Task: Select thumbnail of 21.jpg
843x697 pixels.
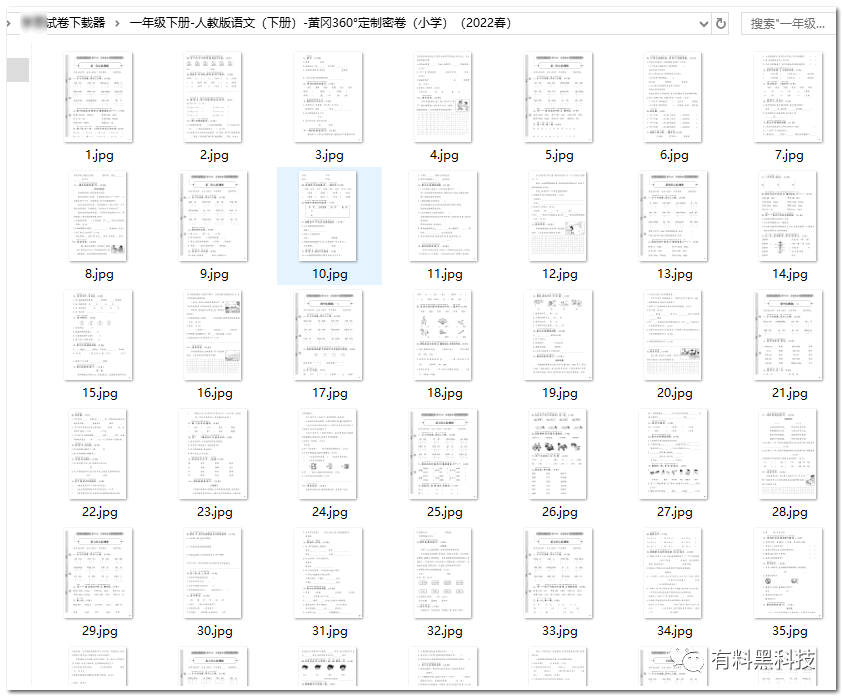Action: [788, 335]
